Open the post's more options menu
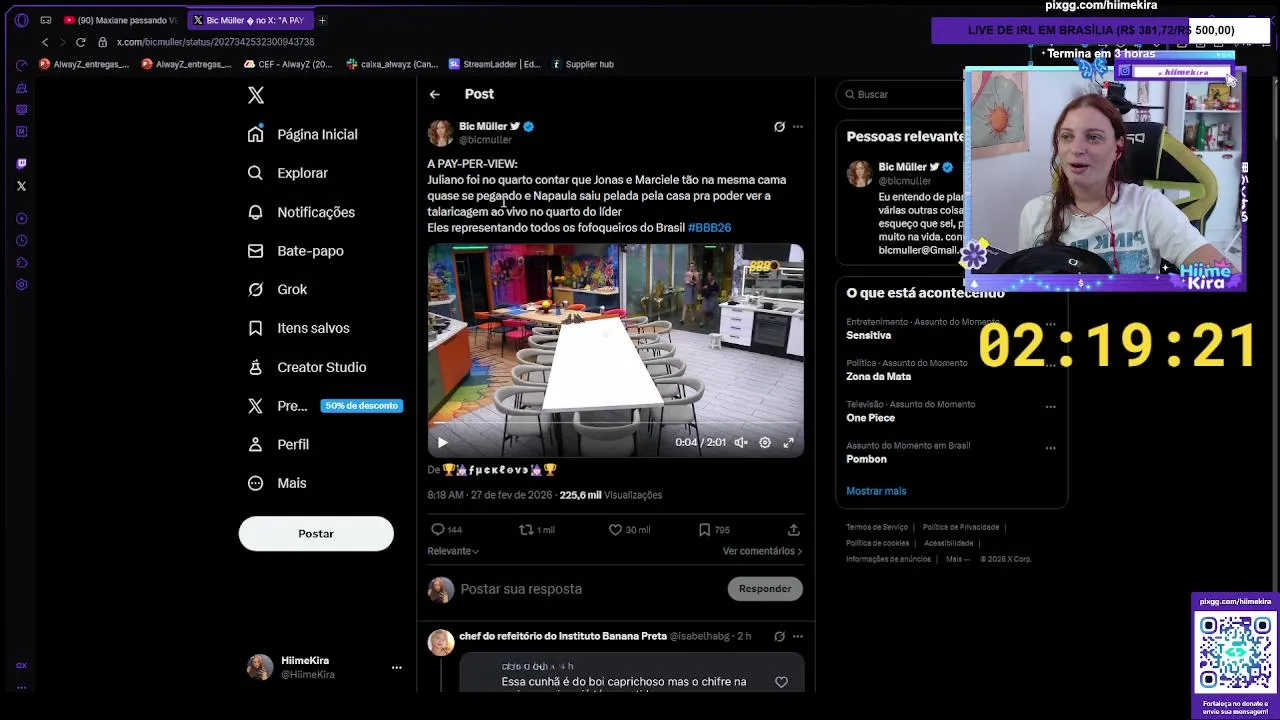 (x=797, y=127)
